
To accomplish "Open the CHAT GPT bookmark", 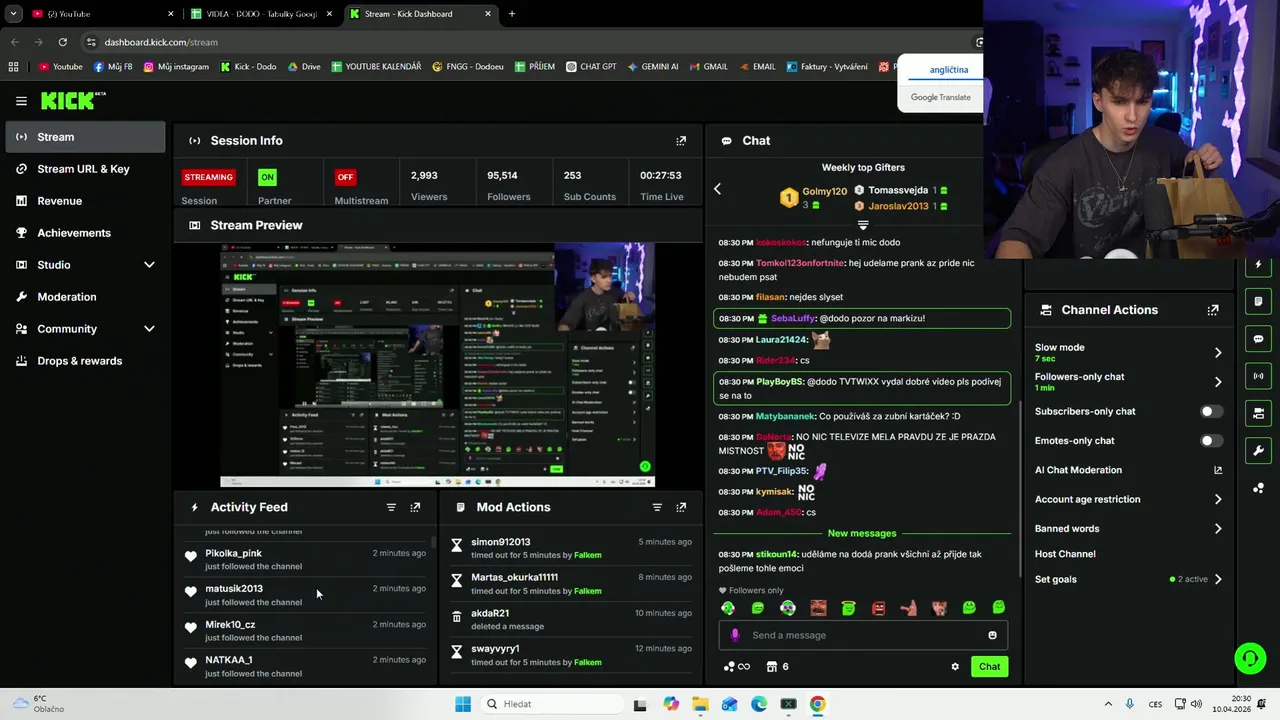I will 590,67.
